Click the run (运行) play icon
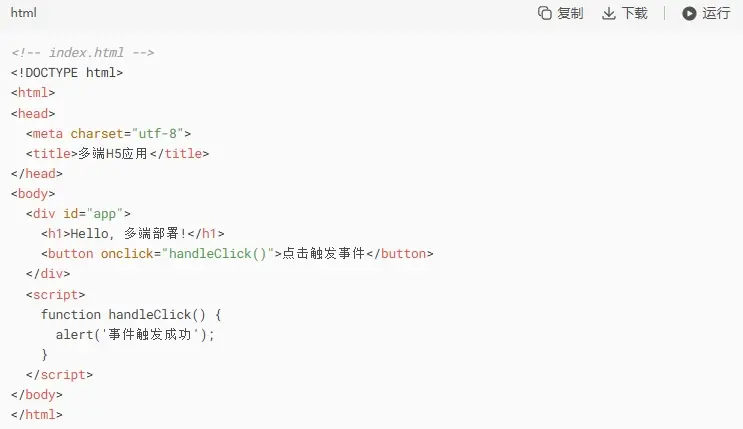 tap(689, 13)
